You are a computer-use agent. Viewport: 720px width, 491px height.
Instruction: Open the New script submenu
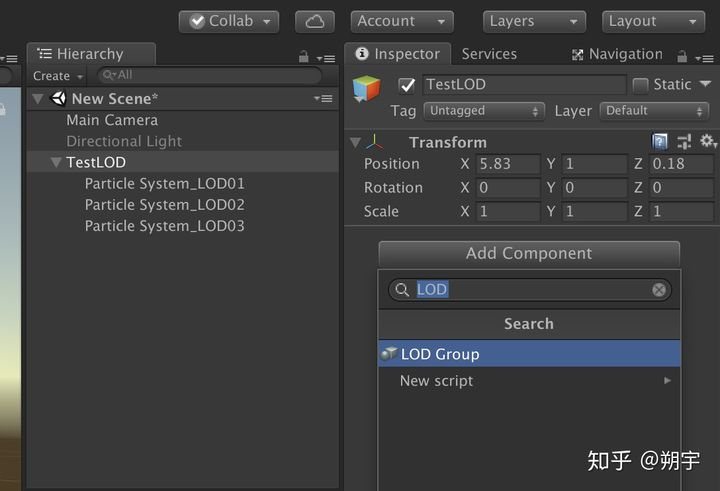[529, 381]
